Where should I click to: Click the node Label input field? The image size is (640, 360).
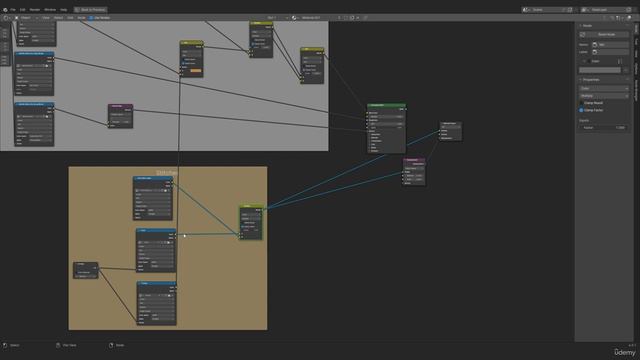611,52
